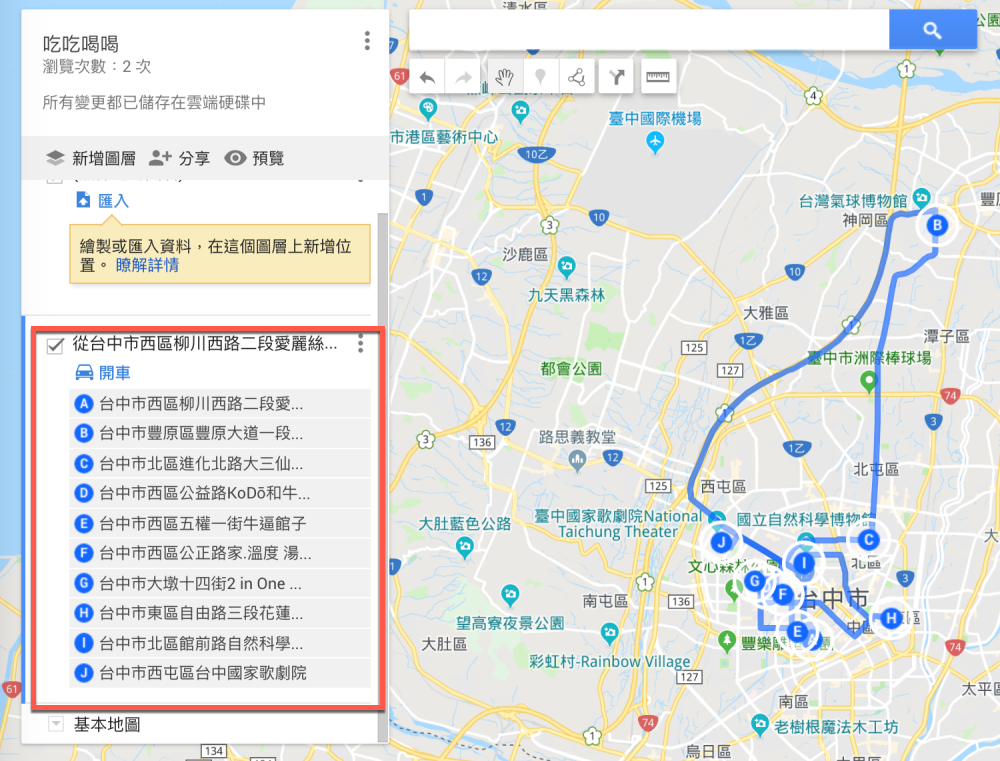
Task: Click marker B on the map
Action: click(937, 225)
